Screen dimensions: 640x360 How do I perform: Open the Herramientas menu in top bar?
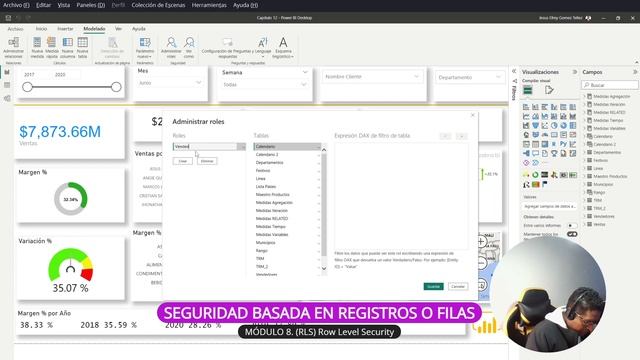click(209, 5)
